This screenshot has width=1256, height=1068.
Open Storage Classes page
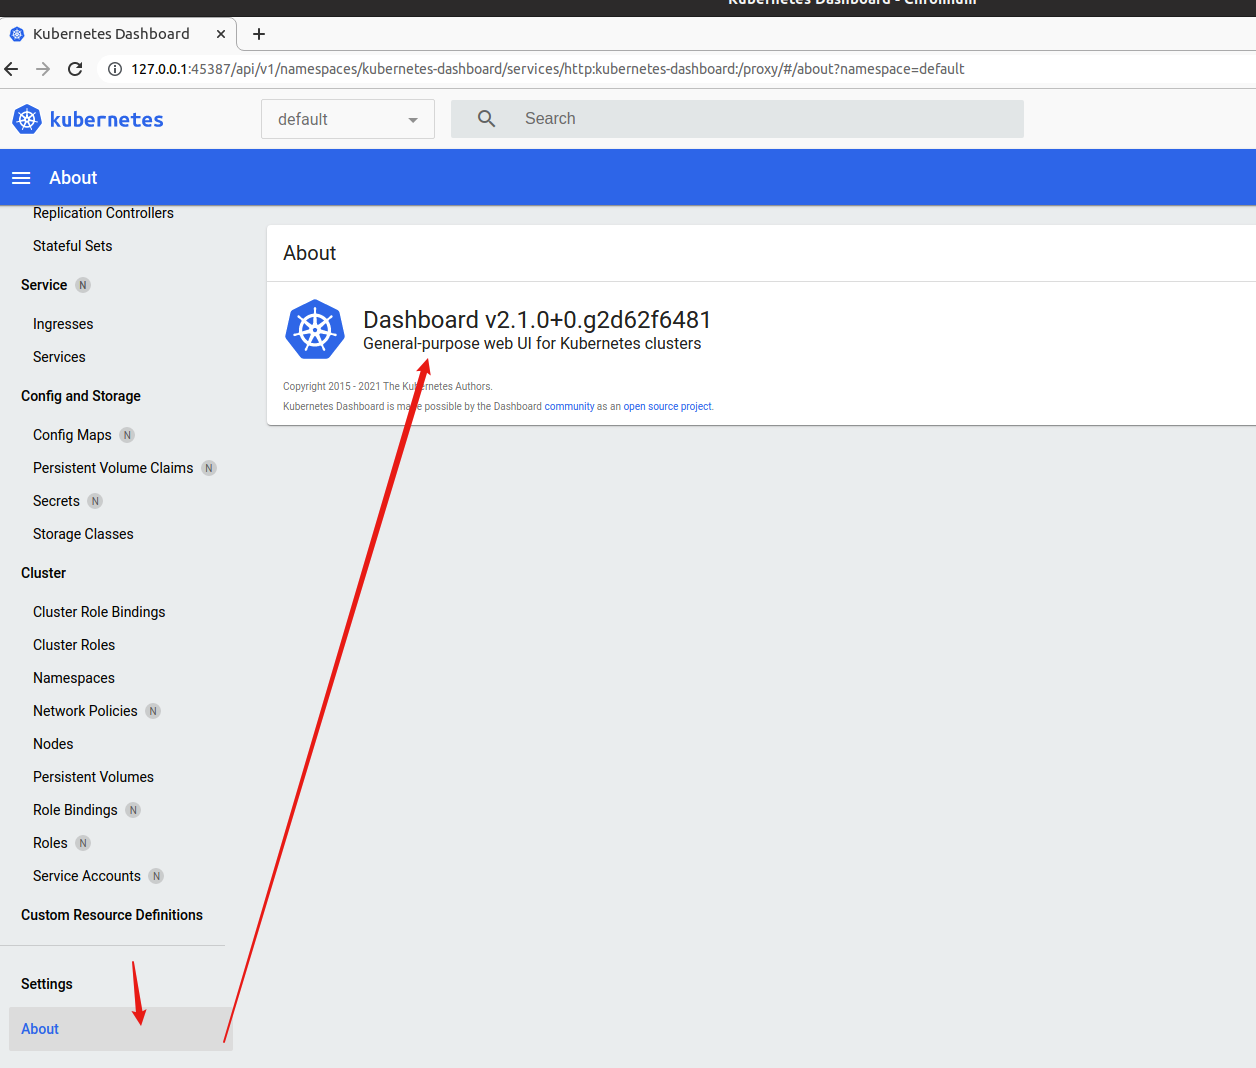(x=83, y=534)
